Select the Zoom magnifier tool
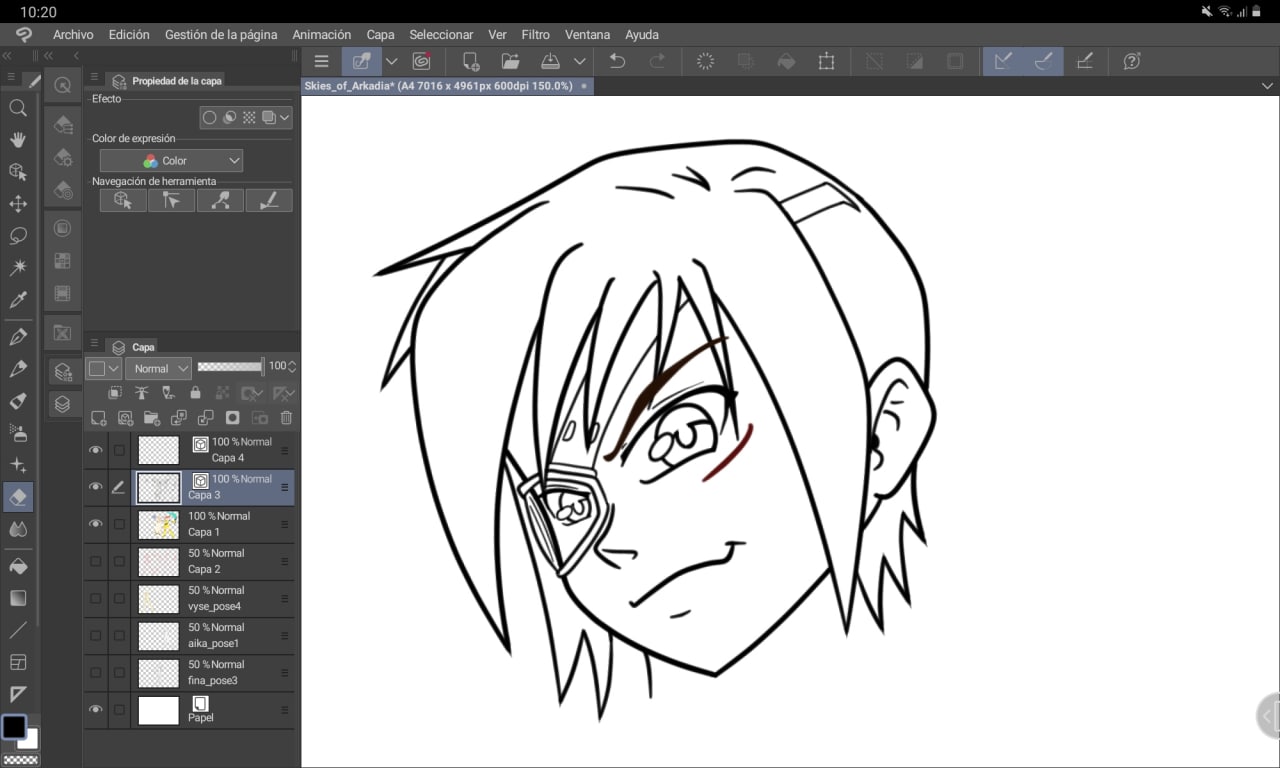 [18, 108]
